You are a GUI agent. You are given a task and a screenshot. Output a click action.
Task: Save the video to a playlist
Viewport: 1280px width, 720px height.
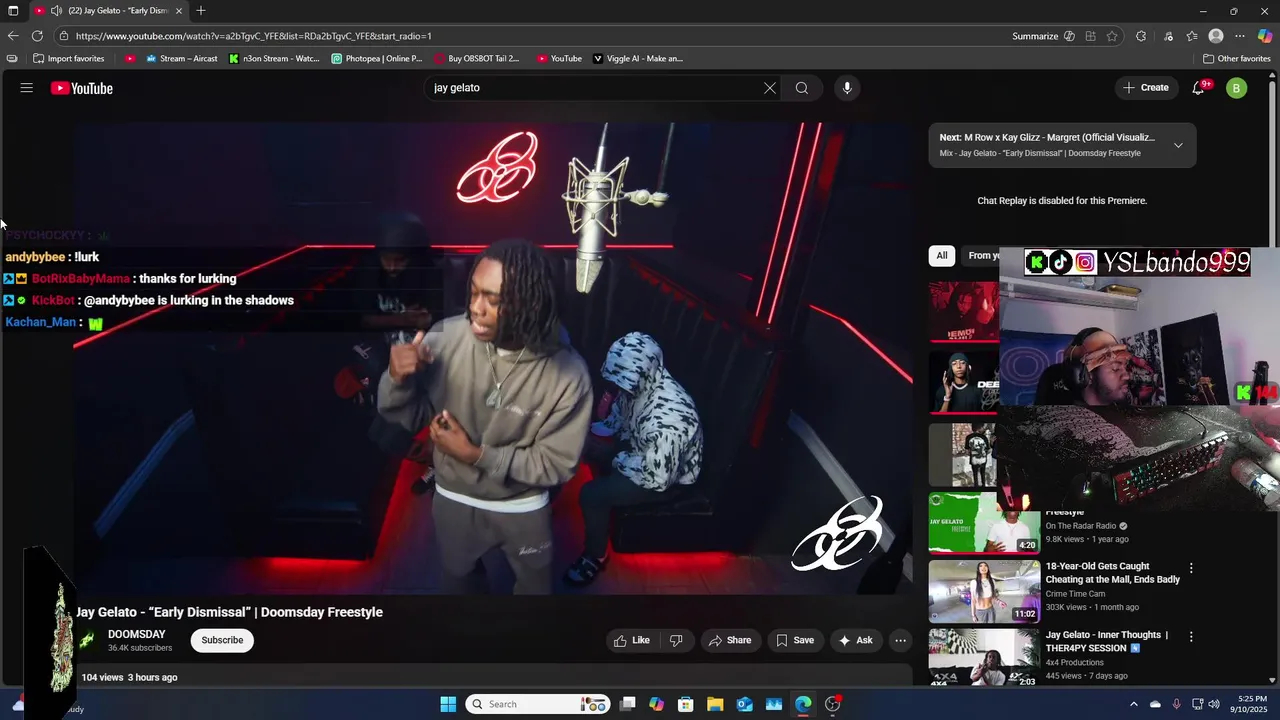[x=795, y=640]
